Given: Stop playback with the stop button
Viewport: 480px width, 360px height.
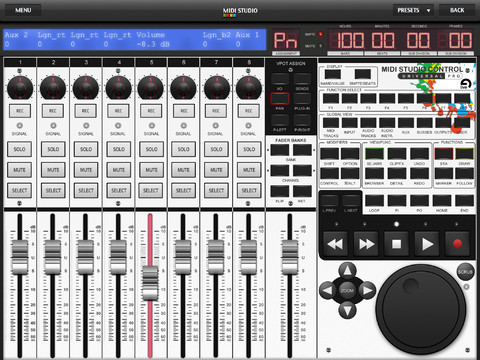Looking at the screenshot, I should click(x=396, y=244).
